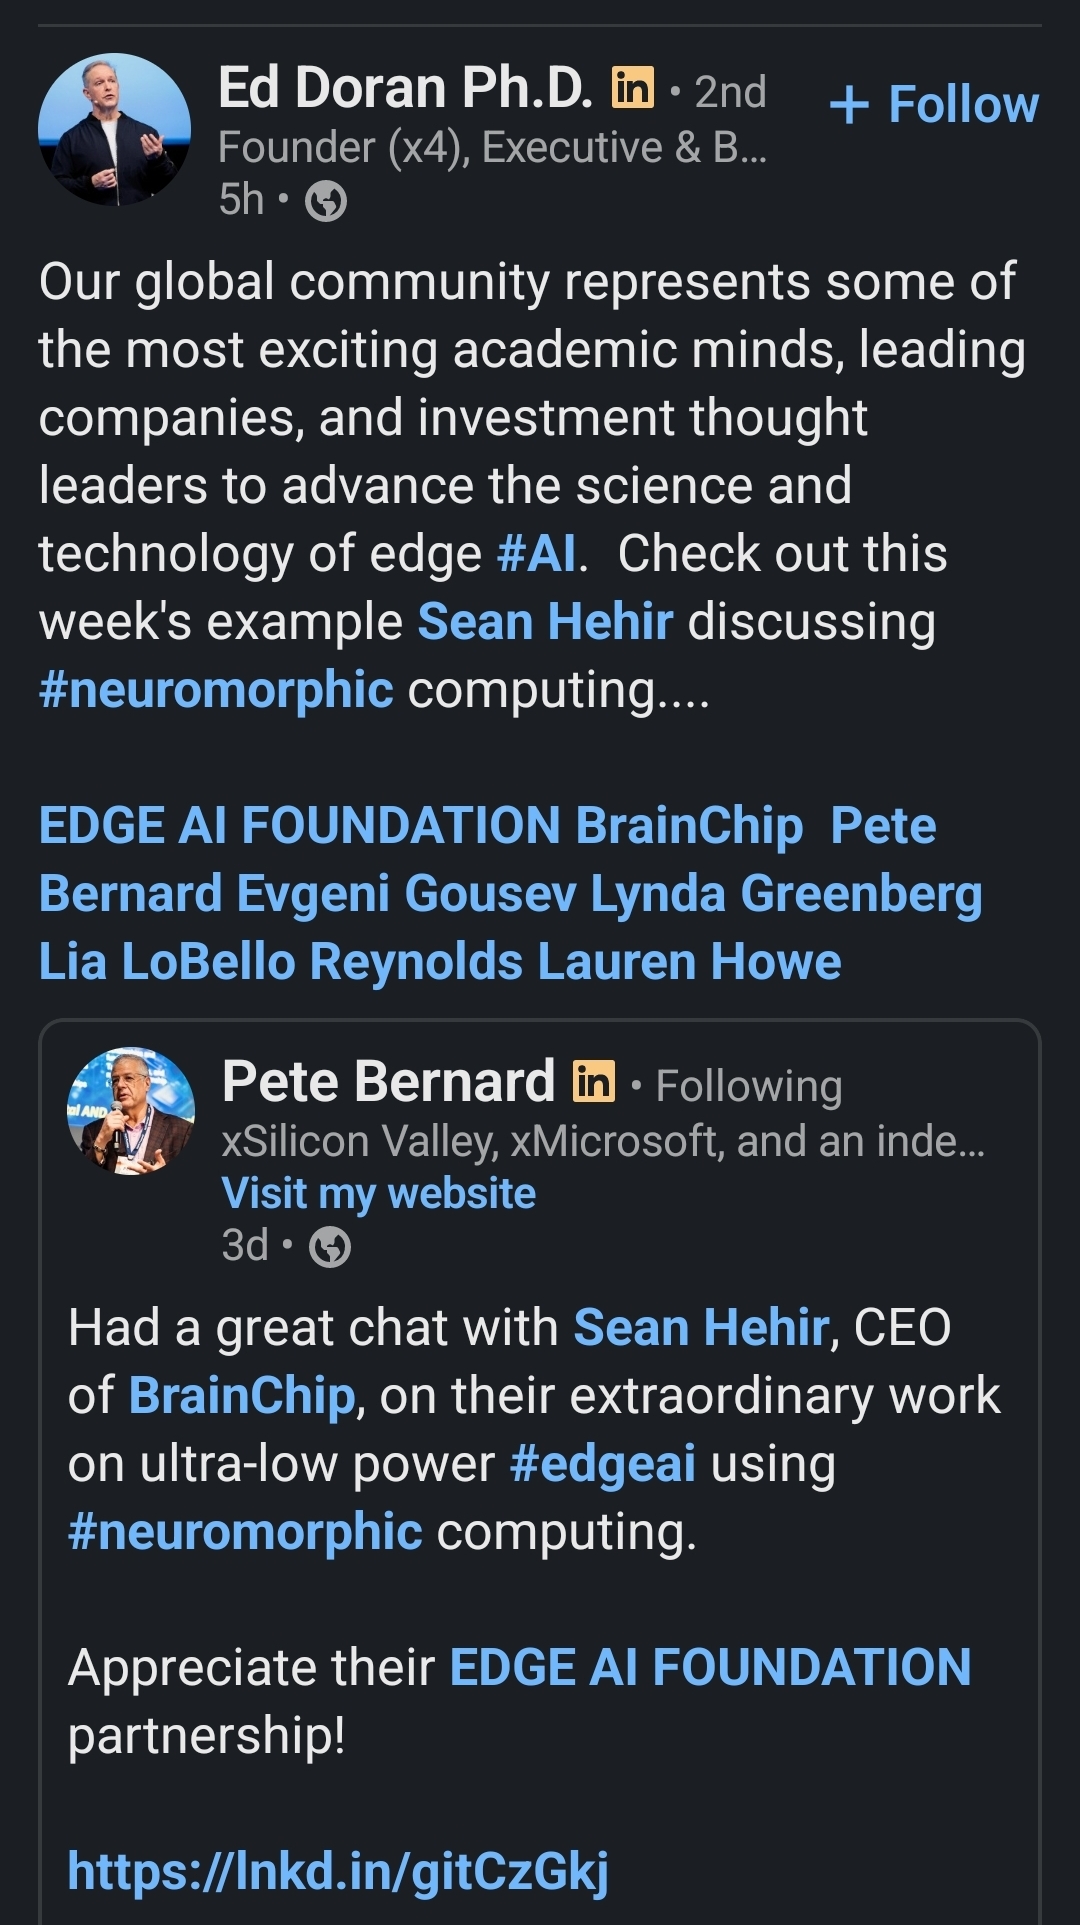This screenshot has width=1080, height=1925.
Task: Open Ed Doran's profile picture
Action: [x=114, y=130]
